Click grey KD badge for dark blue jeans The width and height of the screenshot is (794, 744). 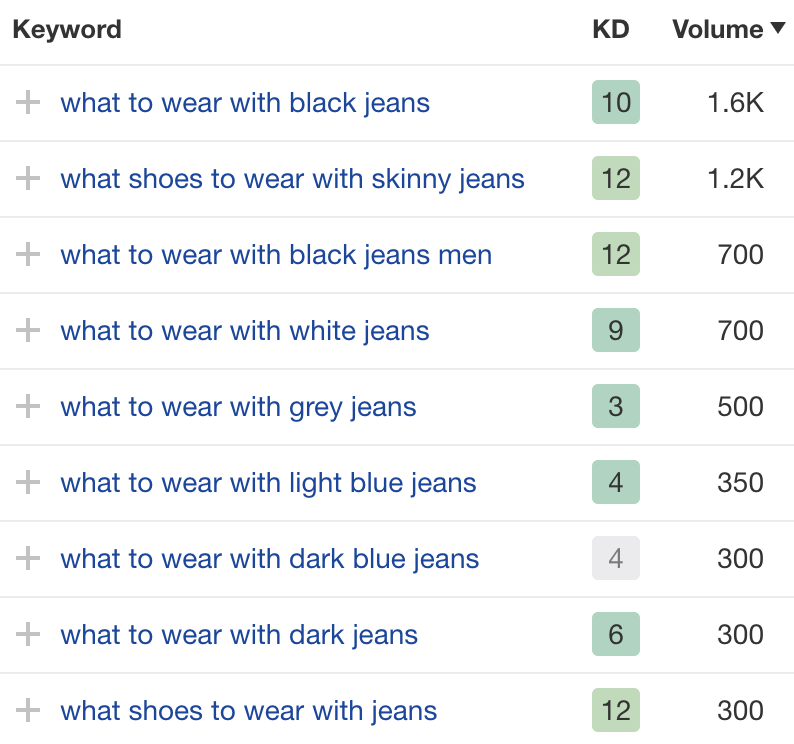pyautogui.click(x=616, y=558)
